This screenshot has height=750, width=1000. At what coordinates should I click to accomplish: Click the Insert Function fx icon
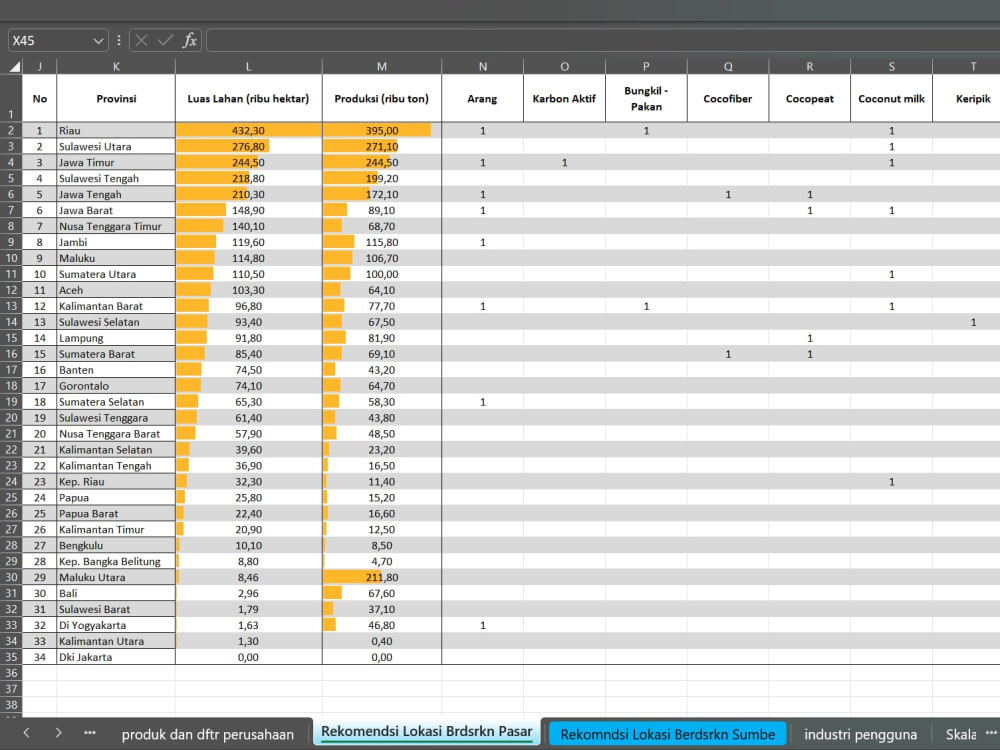click(x=189, y=41)
